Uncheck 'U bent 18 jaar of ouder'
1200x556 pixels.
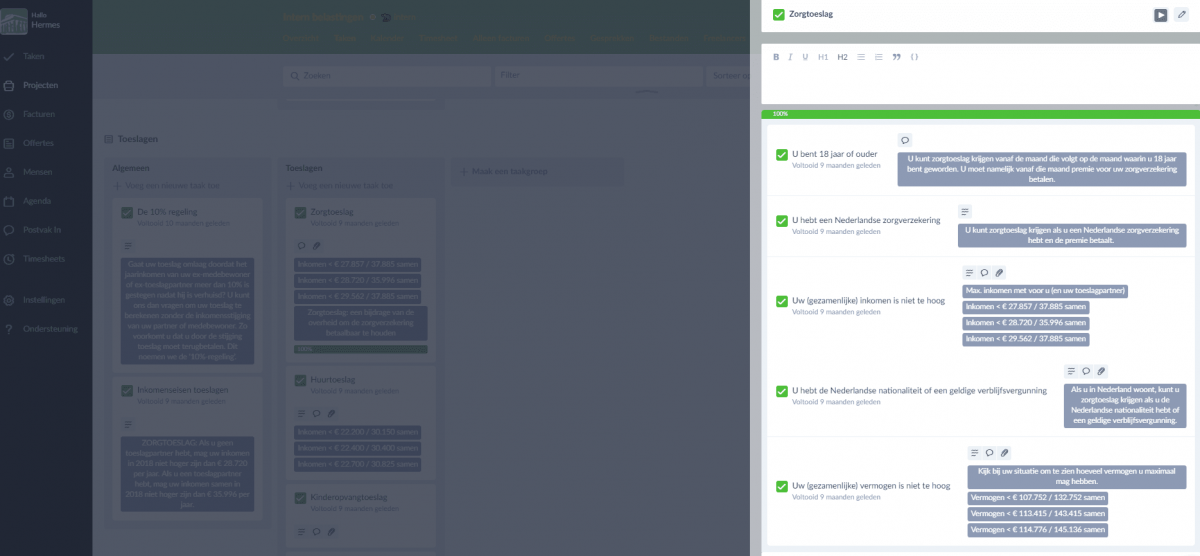[x=782, y=155]
